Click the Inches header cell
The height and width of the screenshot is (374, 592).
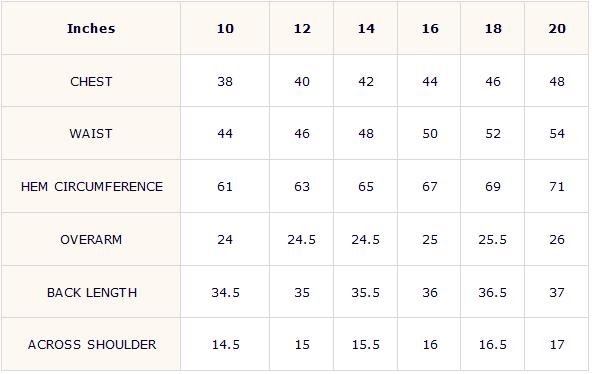point(91,29)
